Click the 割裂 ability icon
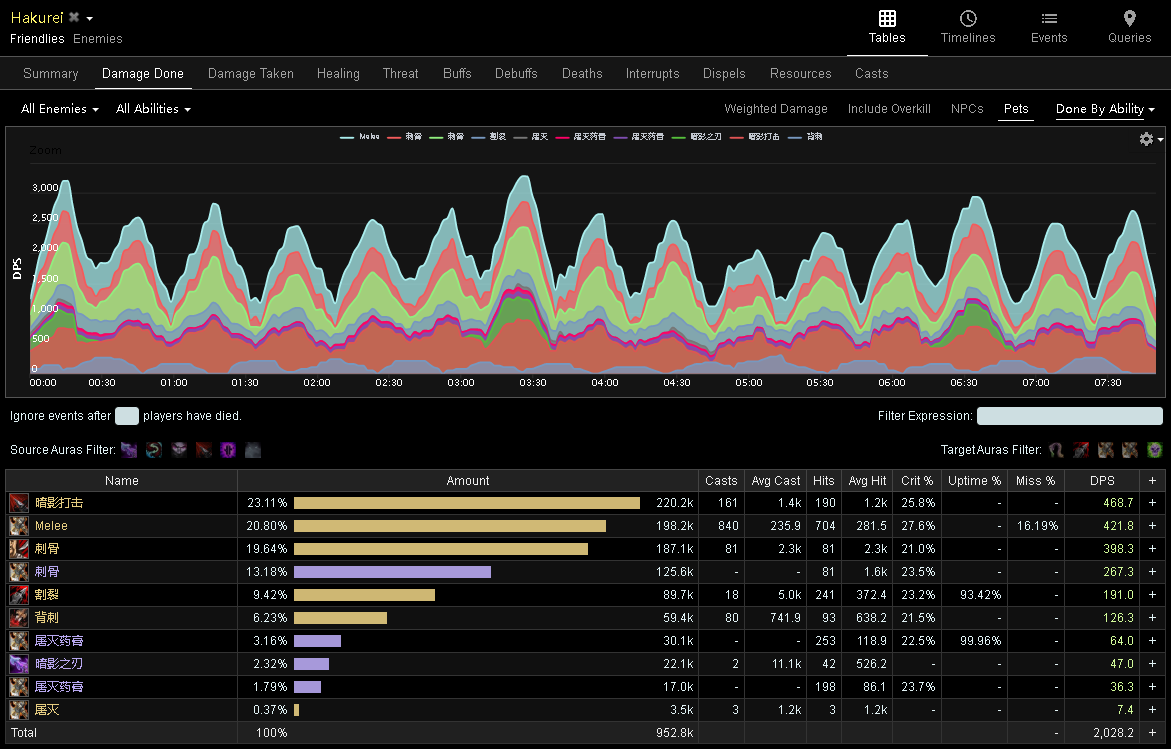 [x=19, y=595]
